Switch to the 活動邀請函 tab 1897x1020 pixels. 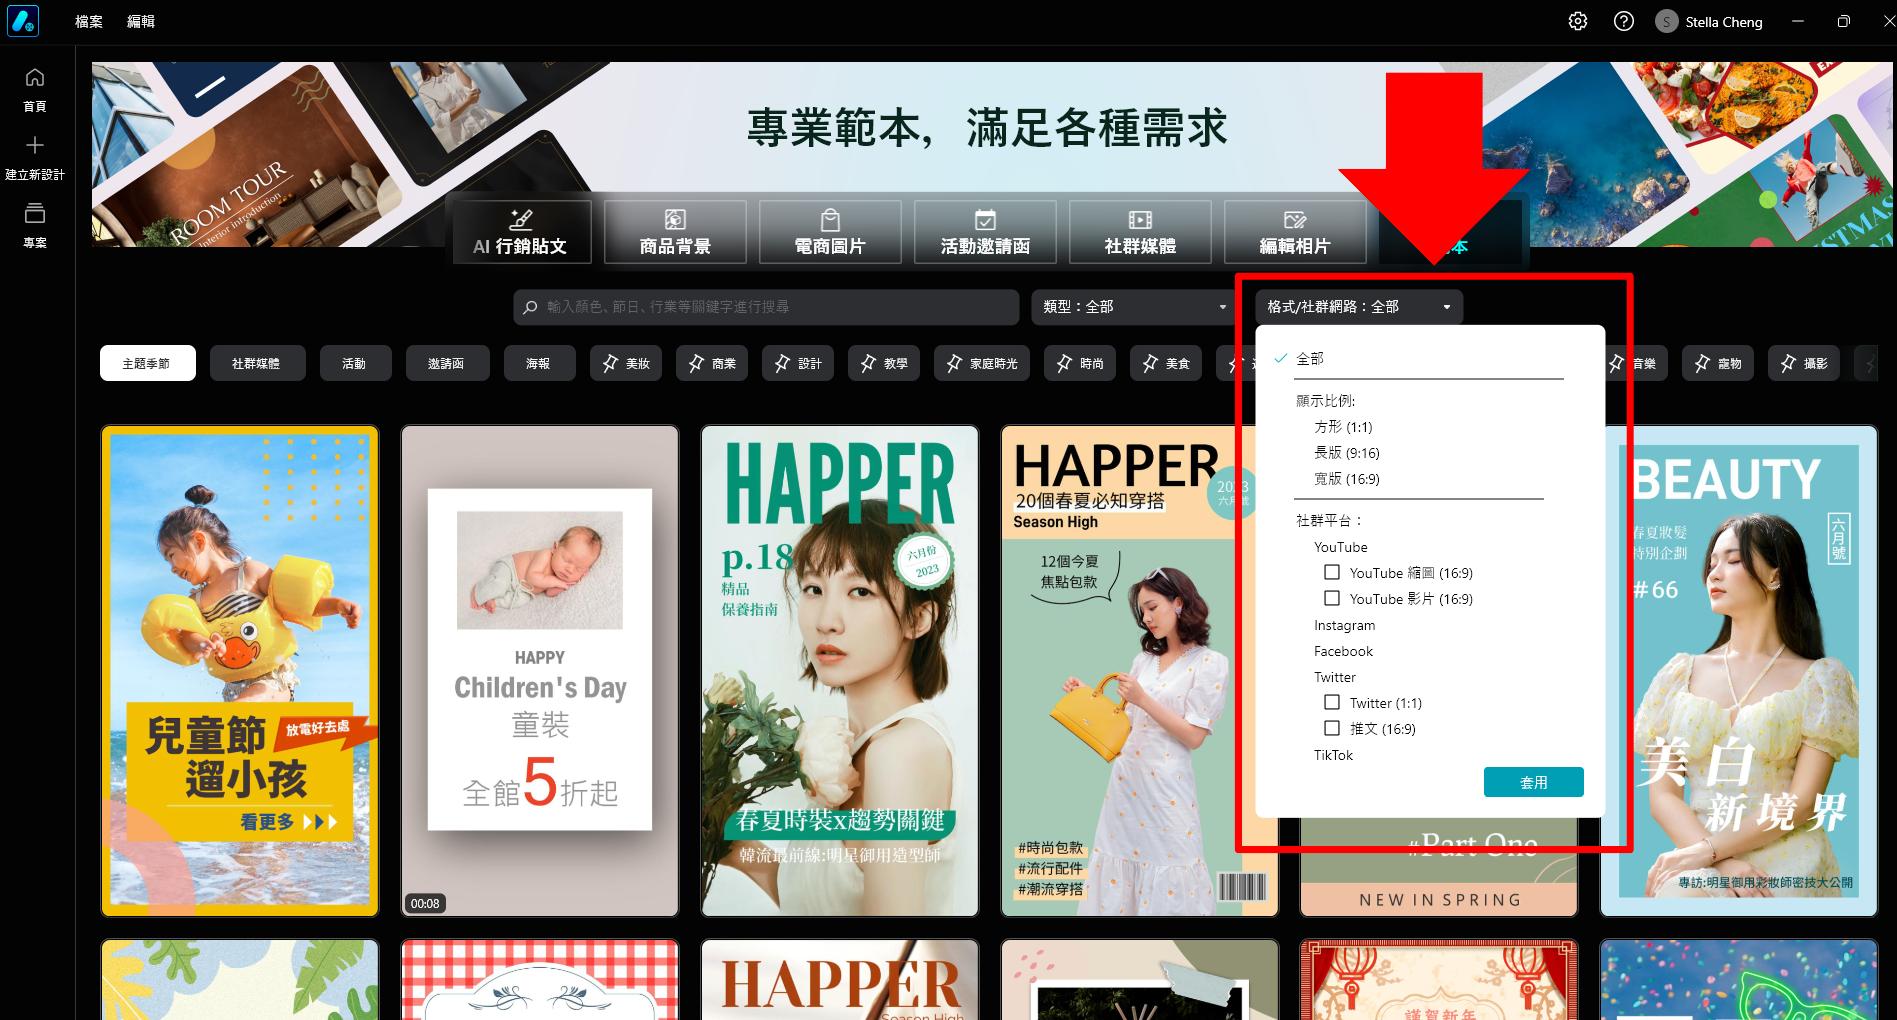(985, 232)
